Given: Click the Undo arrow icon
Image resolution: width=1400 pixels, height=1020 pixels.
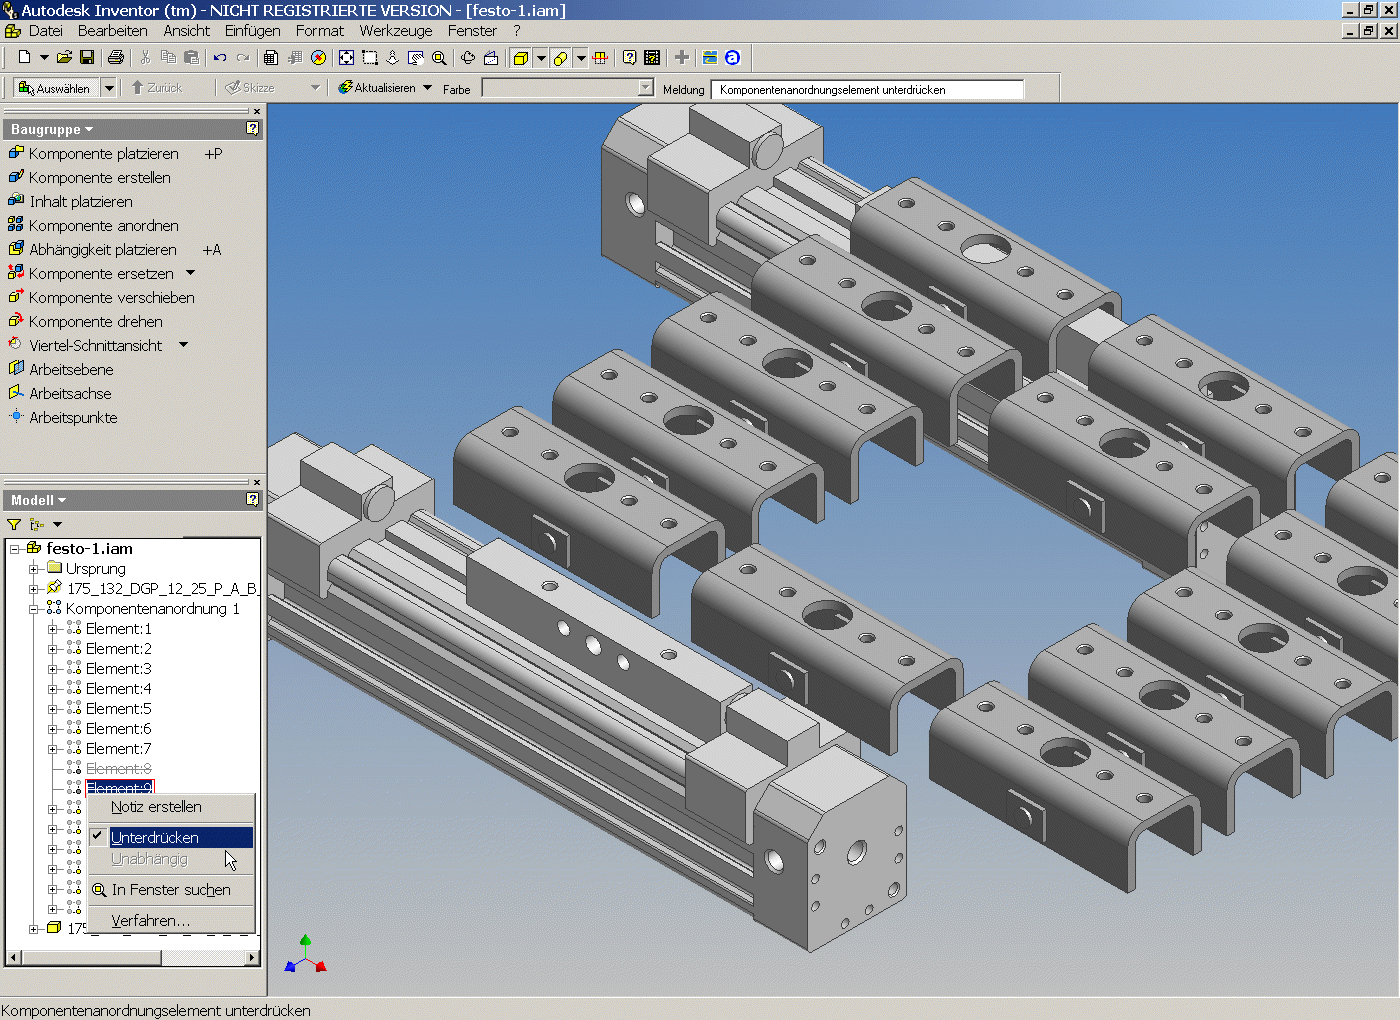Looking at the screenshot, I should [220, 58].
